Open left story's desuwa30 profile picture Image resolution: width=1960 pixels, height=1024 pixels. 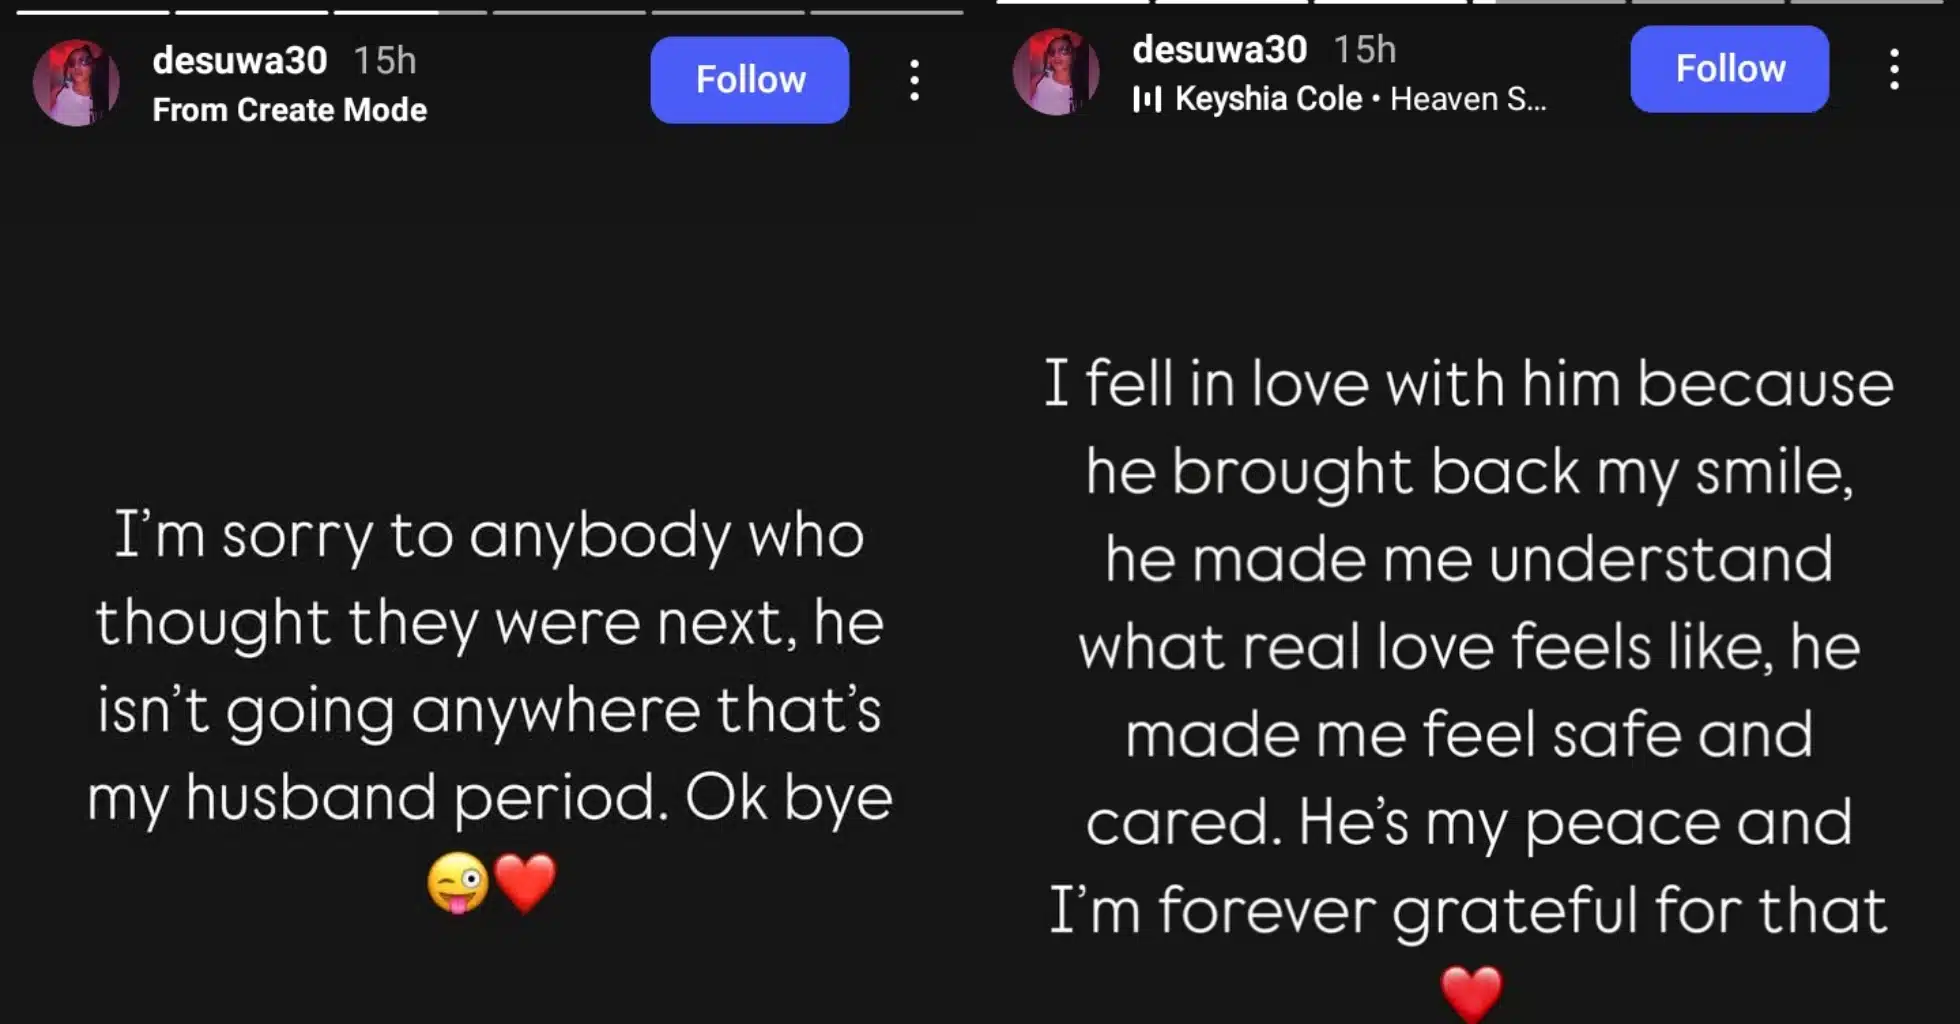pos(76,82)
